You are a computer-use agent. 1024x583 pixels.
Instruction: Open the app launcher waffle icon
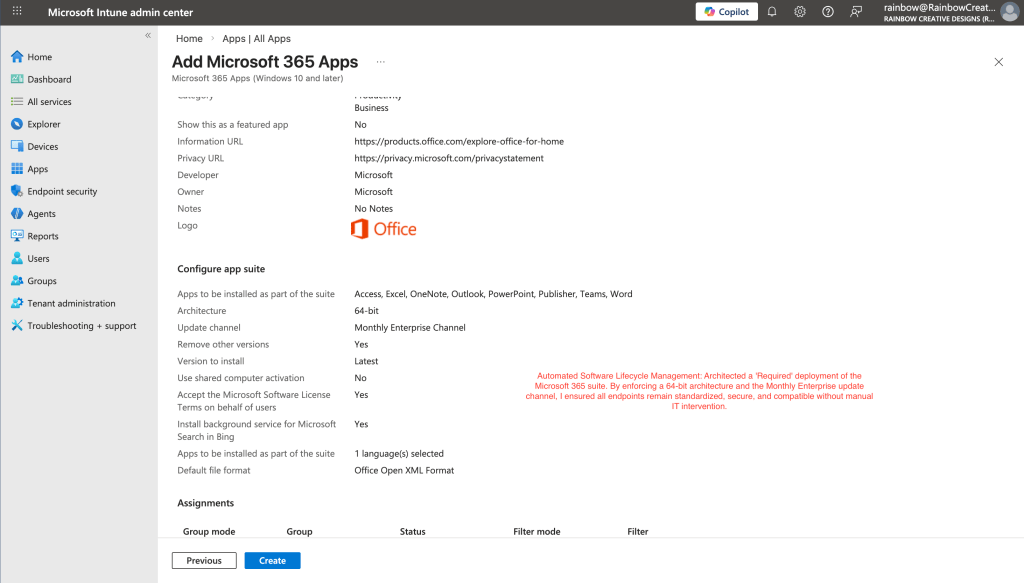[x=17, y=12]
